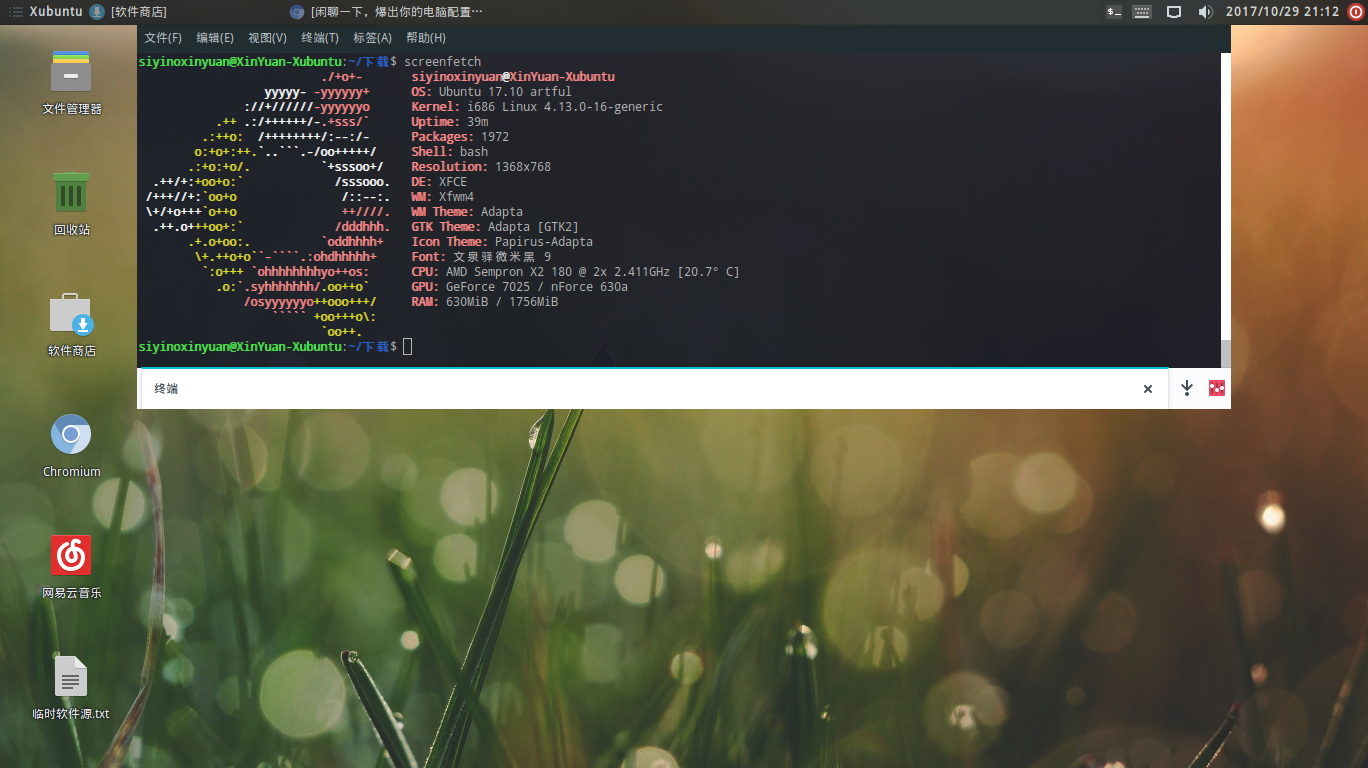
Task: Click the keyboard icon in system tray
Action: point(1143,12)
